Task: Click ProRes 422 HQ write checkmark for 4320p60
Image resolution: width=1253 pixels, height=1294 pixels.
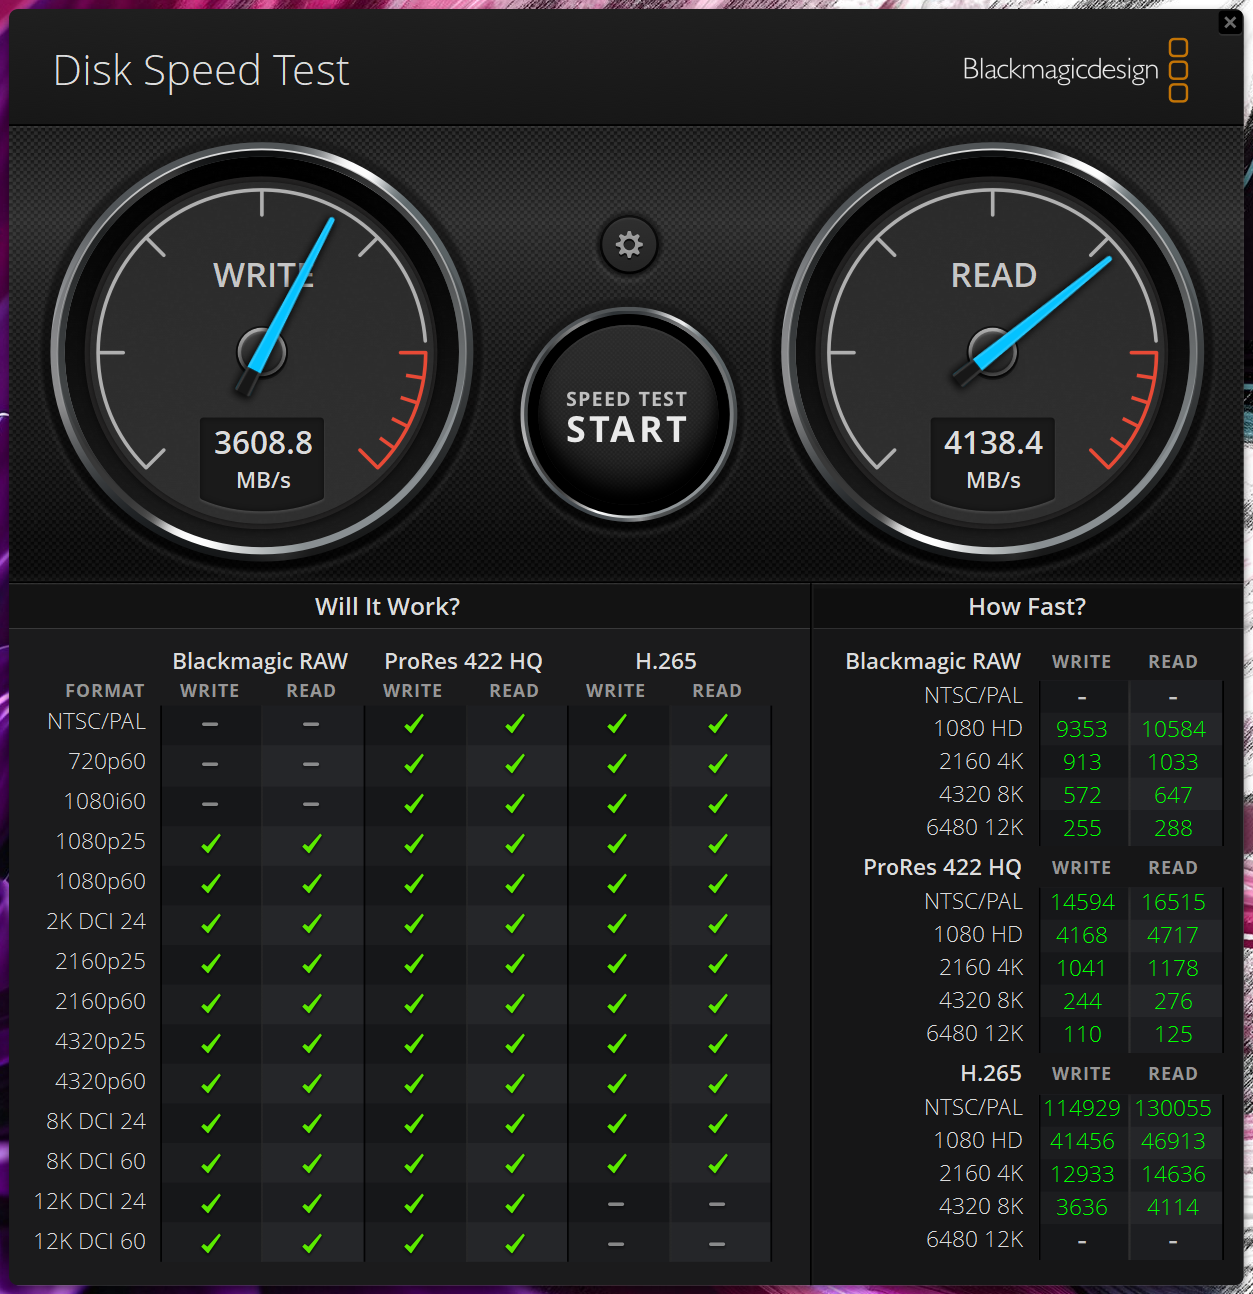Action: pyautogui.click(x=413, y=1083)
